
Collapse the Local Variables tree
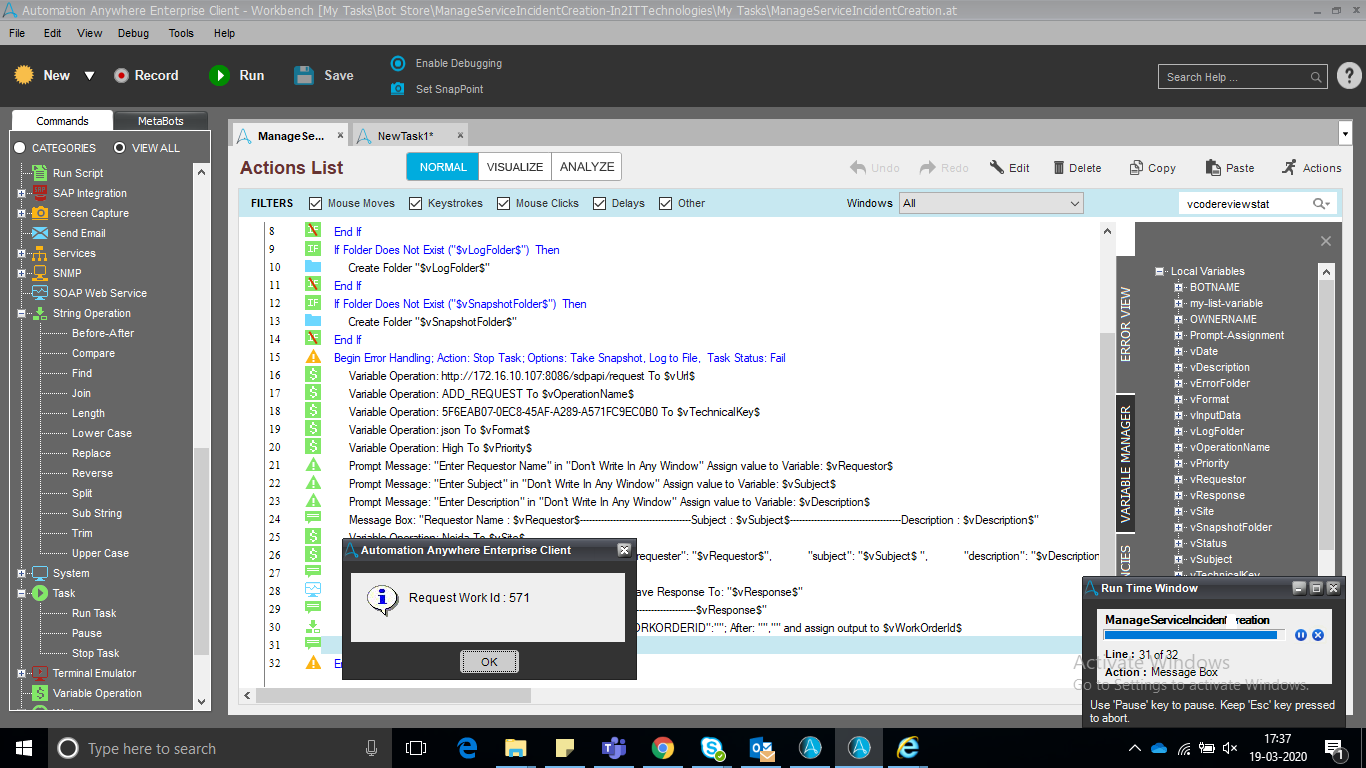[1160, 272]
